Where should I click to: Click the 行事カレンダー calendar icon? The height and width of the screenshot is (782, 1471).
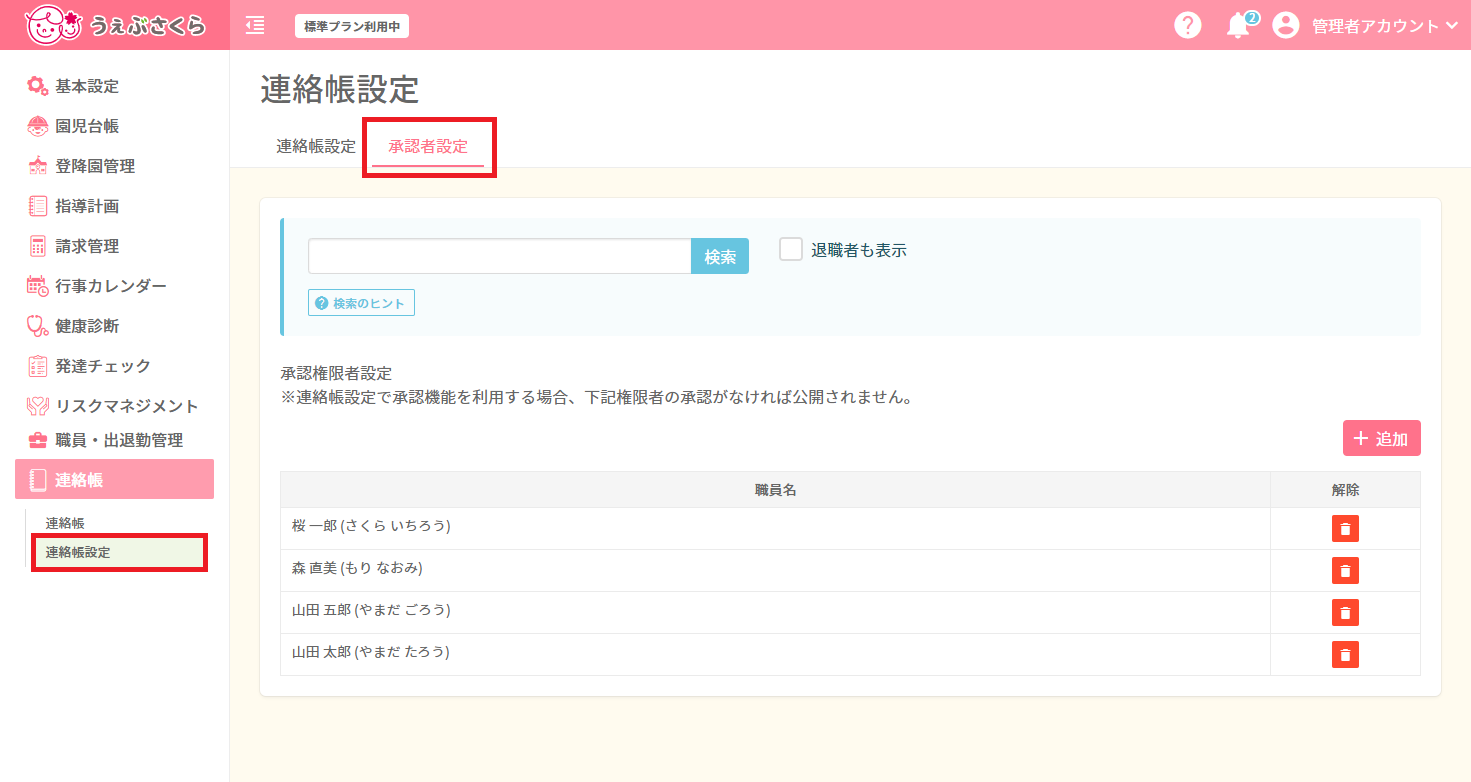[x=37, y=286]
